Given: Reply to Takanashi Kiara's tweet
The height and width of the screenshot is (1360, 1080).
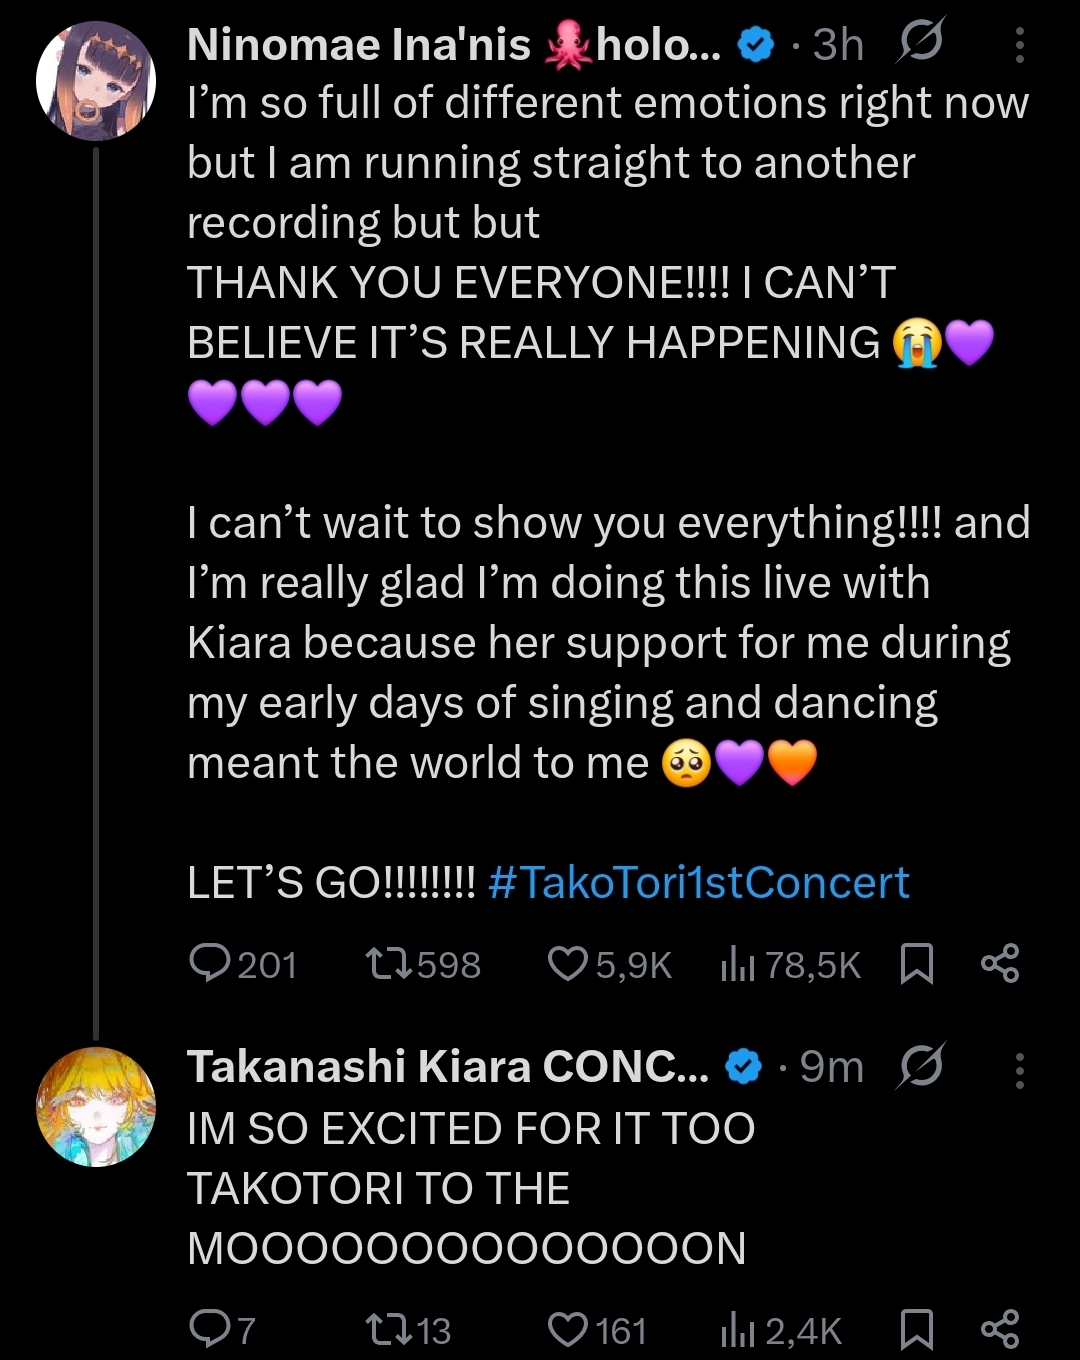Looking at the screenshot, I should tap(210, 1330).
